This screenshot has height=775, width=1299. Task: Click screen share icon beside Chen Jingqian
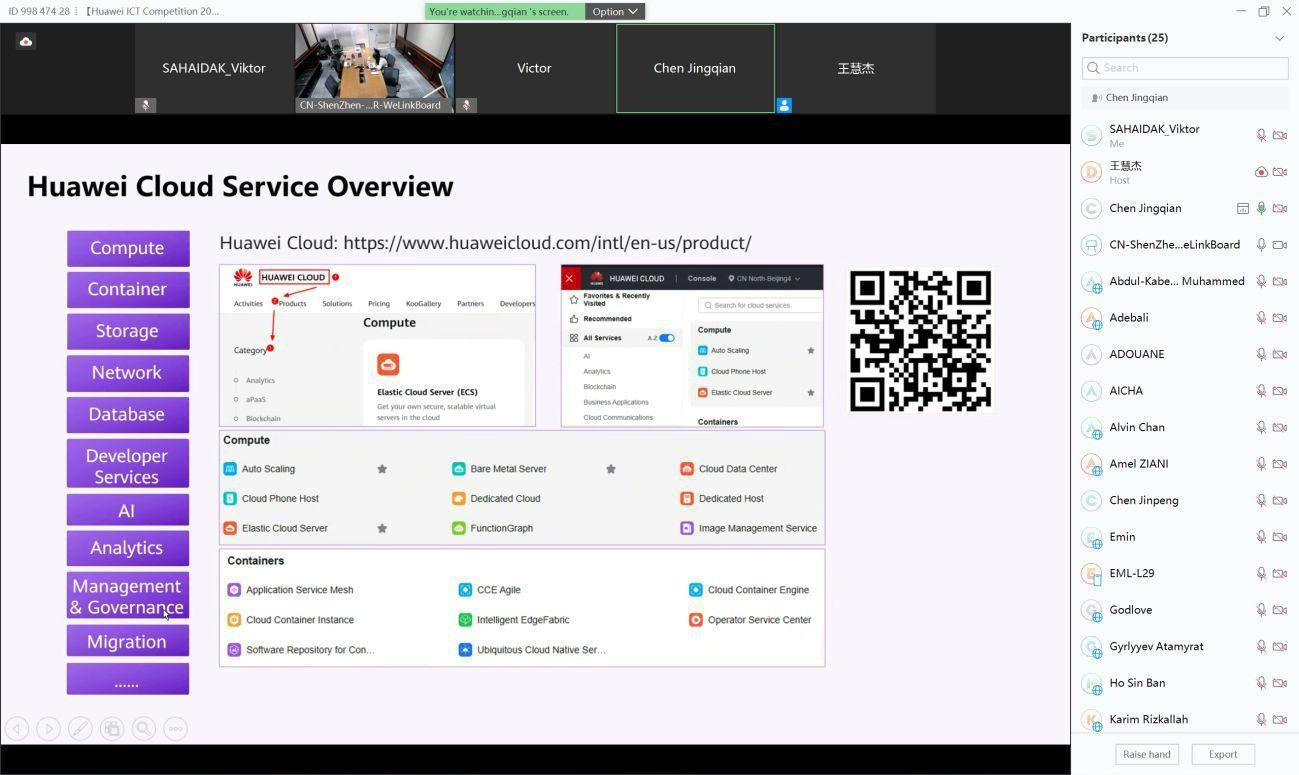click(1242, 209)
